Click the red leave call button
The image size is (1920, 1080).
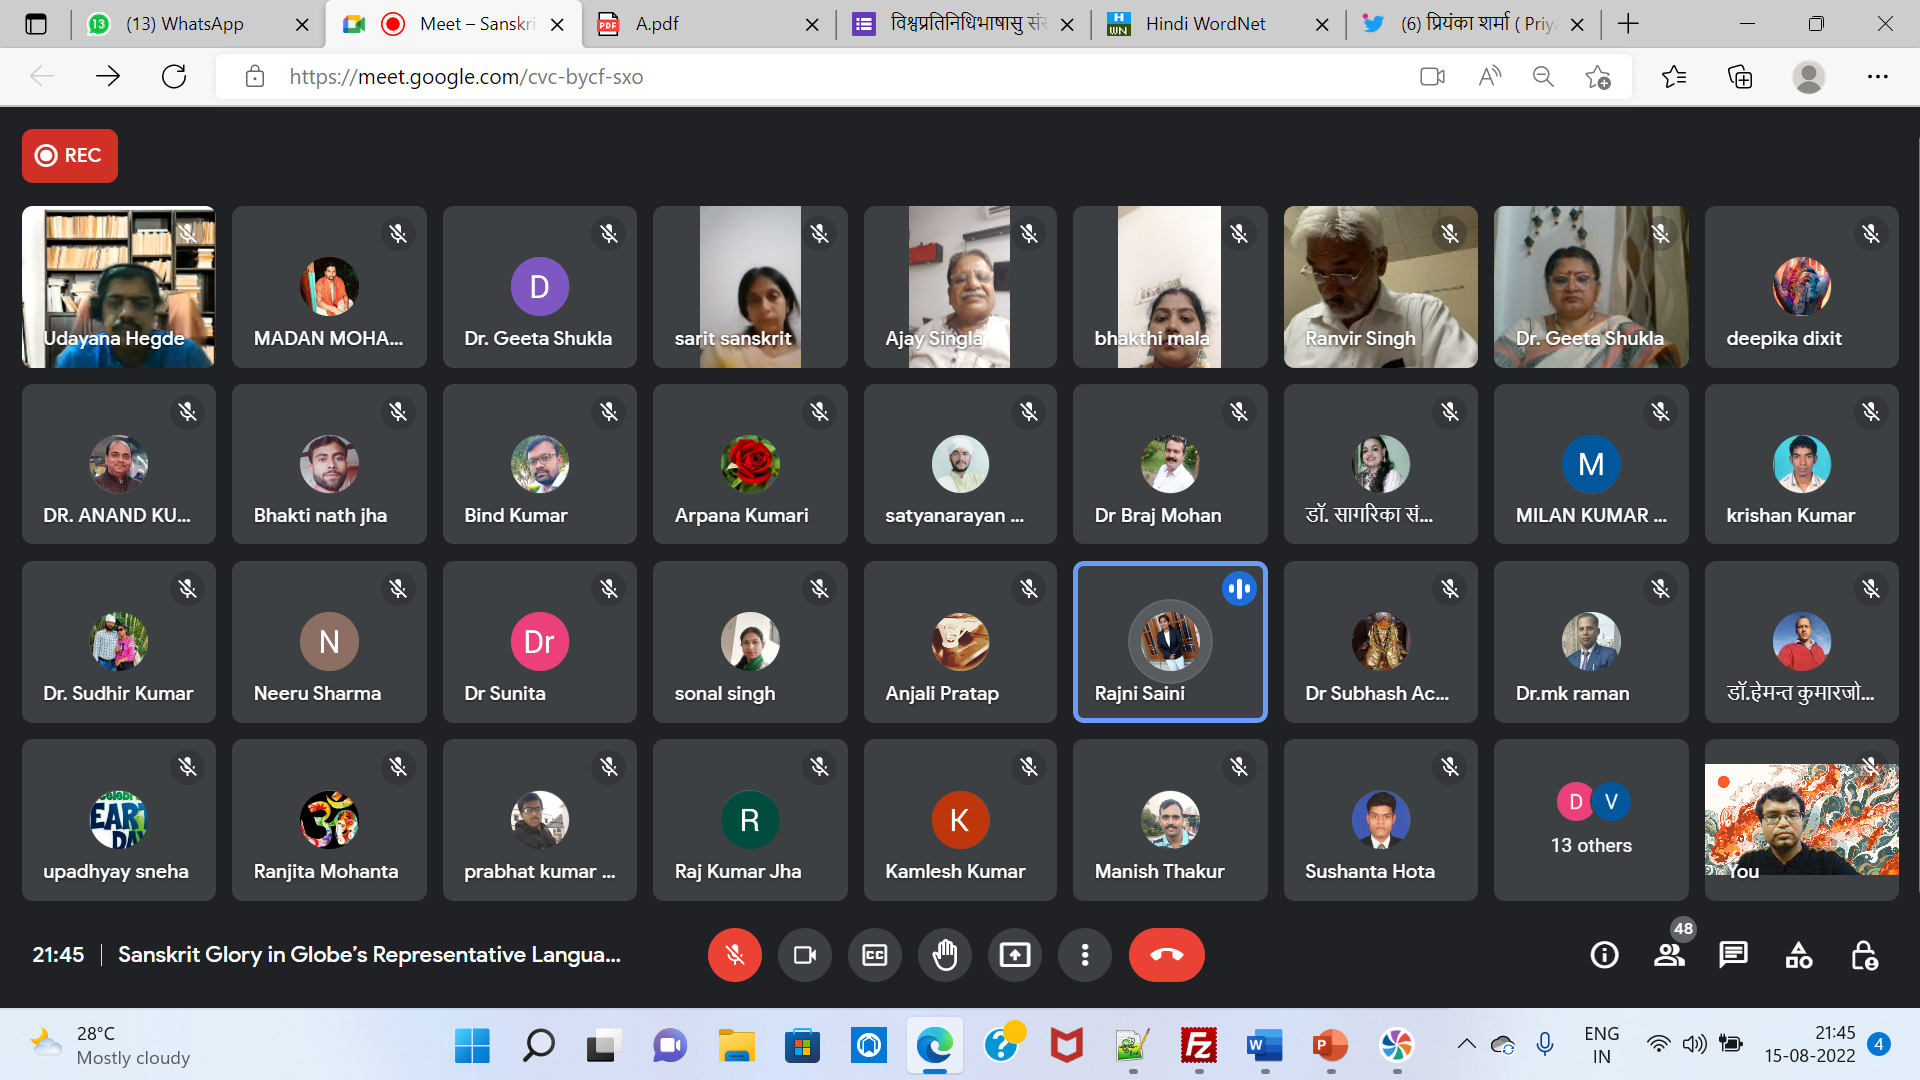click(x=1166, y=955)
